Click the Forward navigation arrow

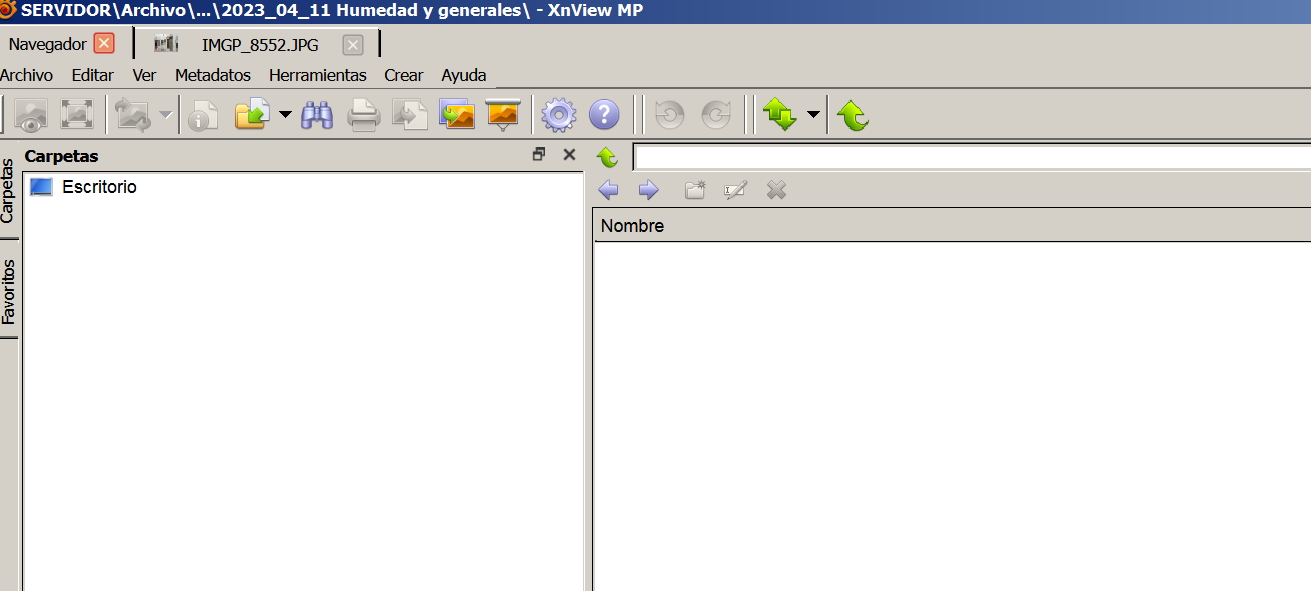click(648, 190)
